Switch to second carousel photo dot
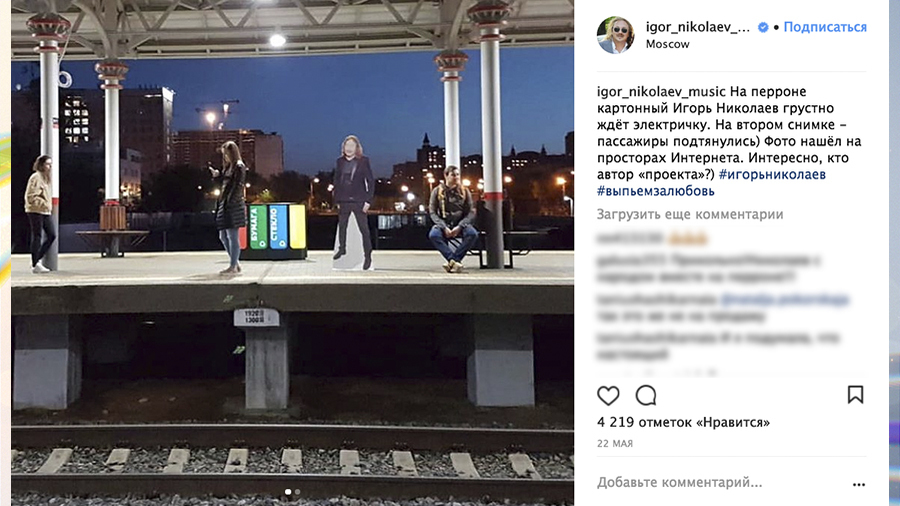 click(x=297, y=492)
